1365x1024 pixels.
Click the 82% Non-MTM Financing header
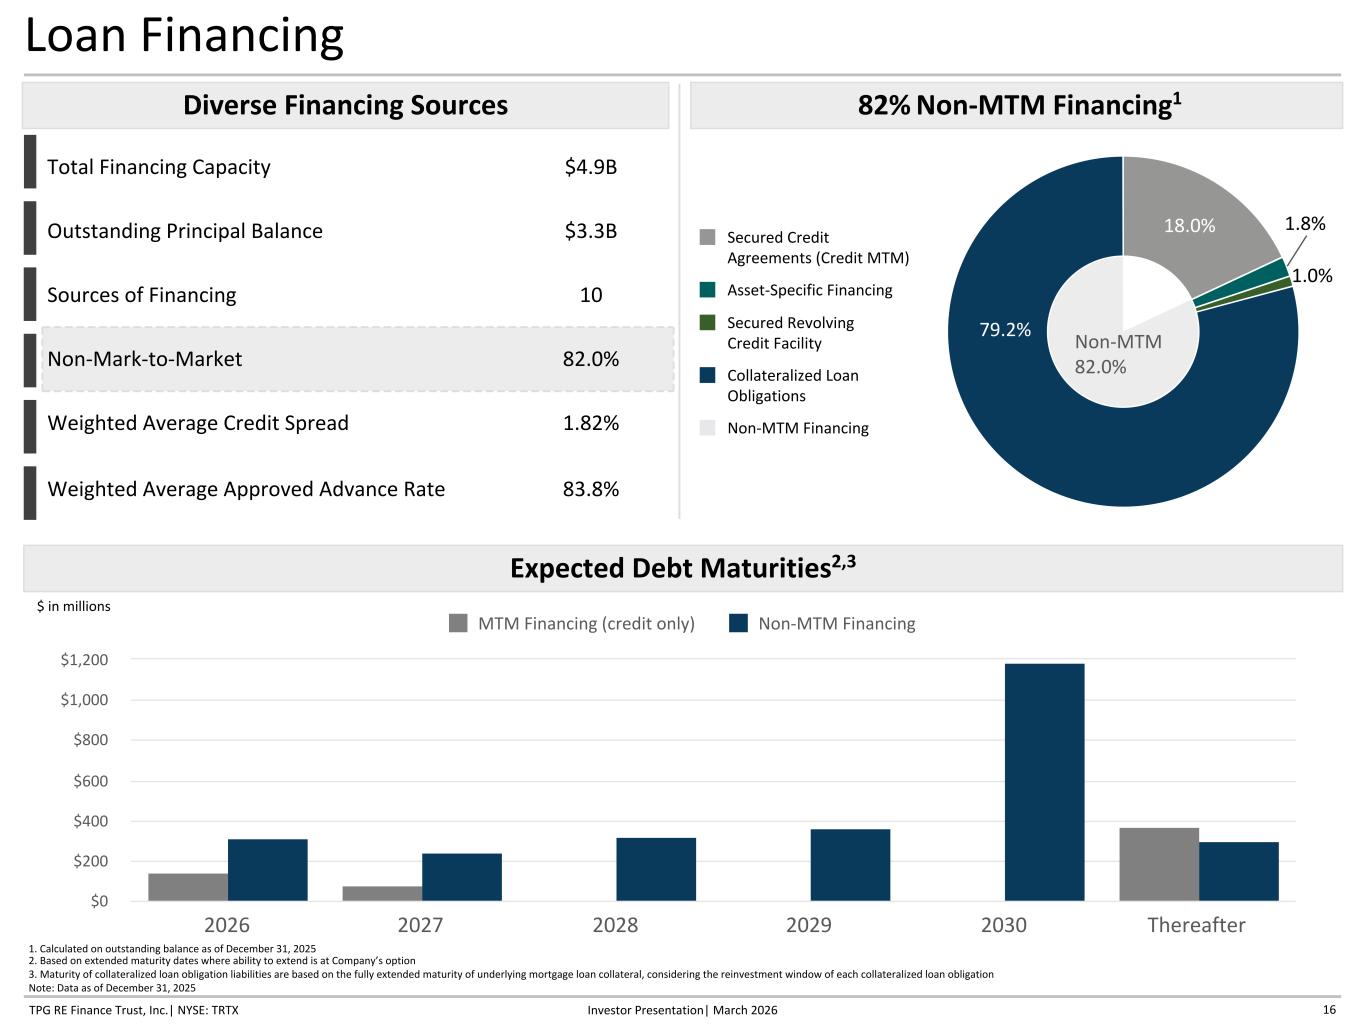pos(1018,105)
